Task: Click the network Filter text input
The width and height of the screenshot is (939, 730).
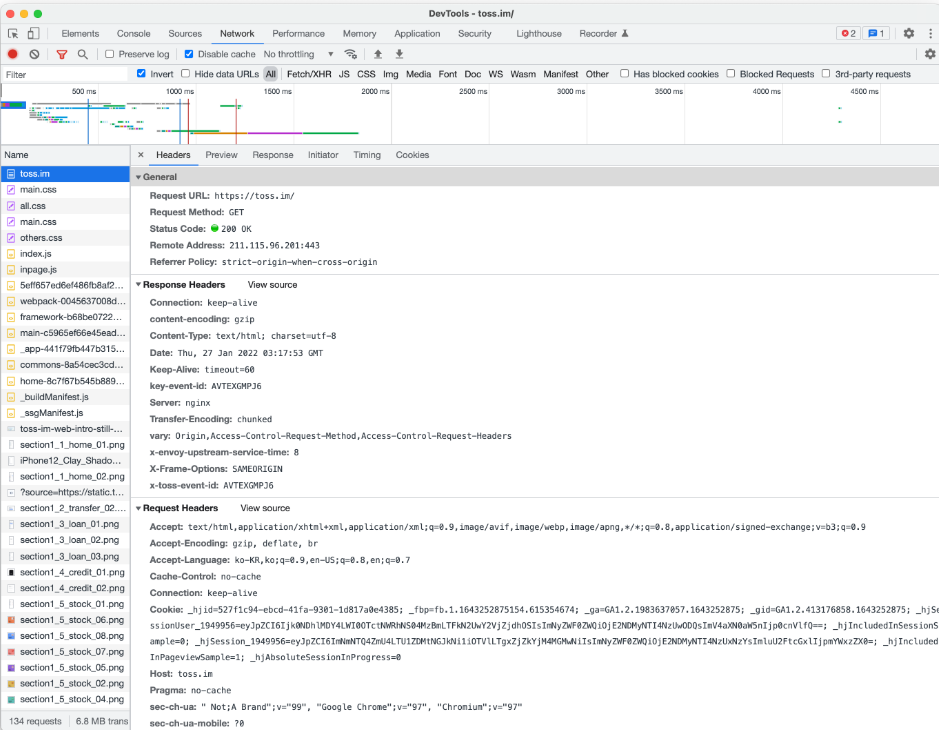Action: tap(65, 74)
